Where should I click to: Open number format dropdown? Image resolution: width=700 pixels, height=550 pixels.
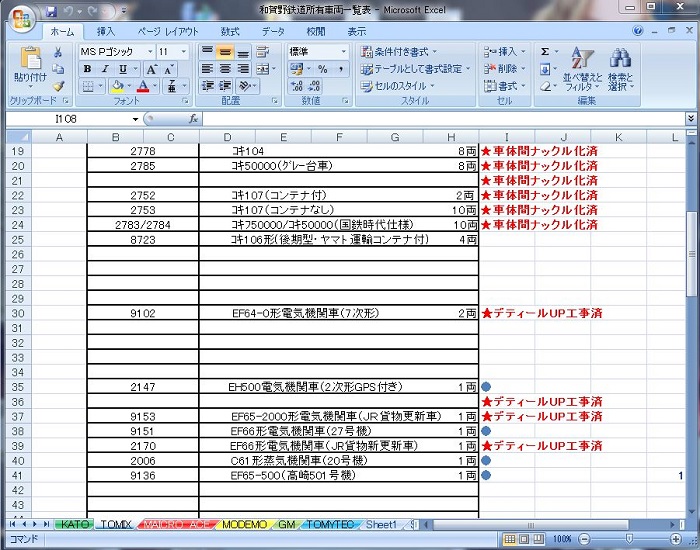[x=343, y=52]
